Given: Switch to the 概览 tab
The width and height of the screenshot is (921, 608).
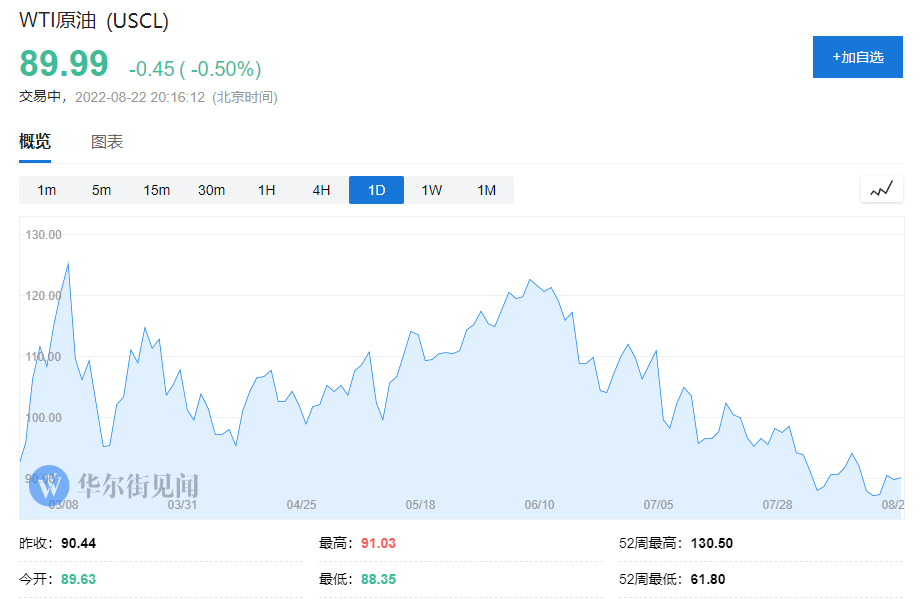Looking at the screenshot, I should [35, 142].
